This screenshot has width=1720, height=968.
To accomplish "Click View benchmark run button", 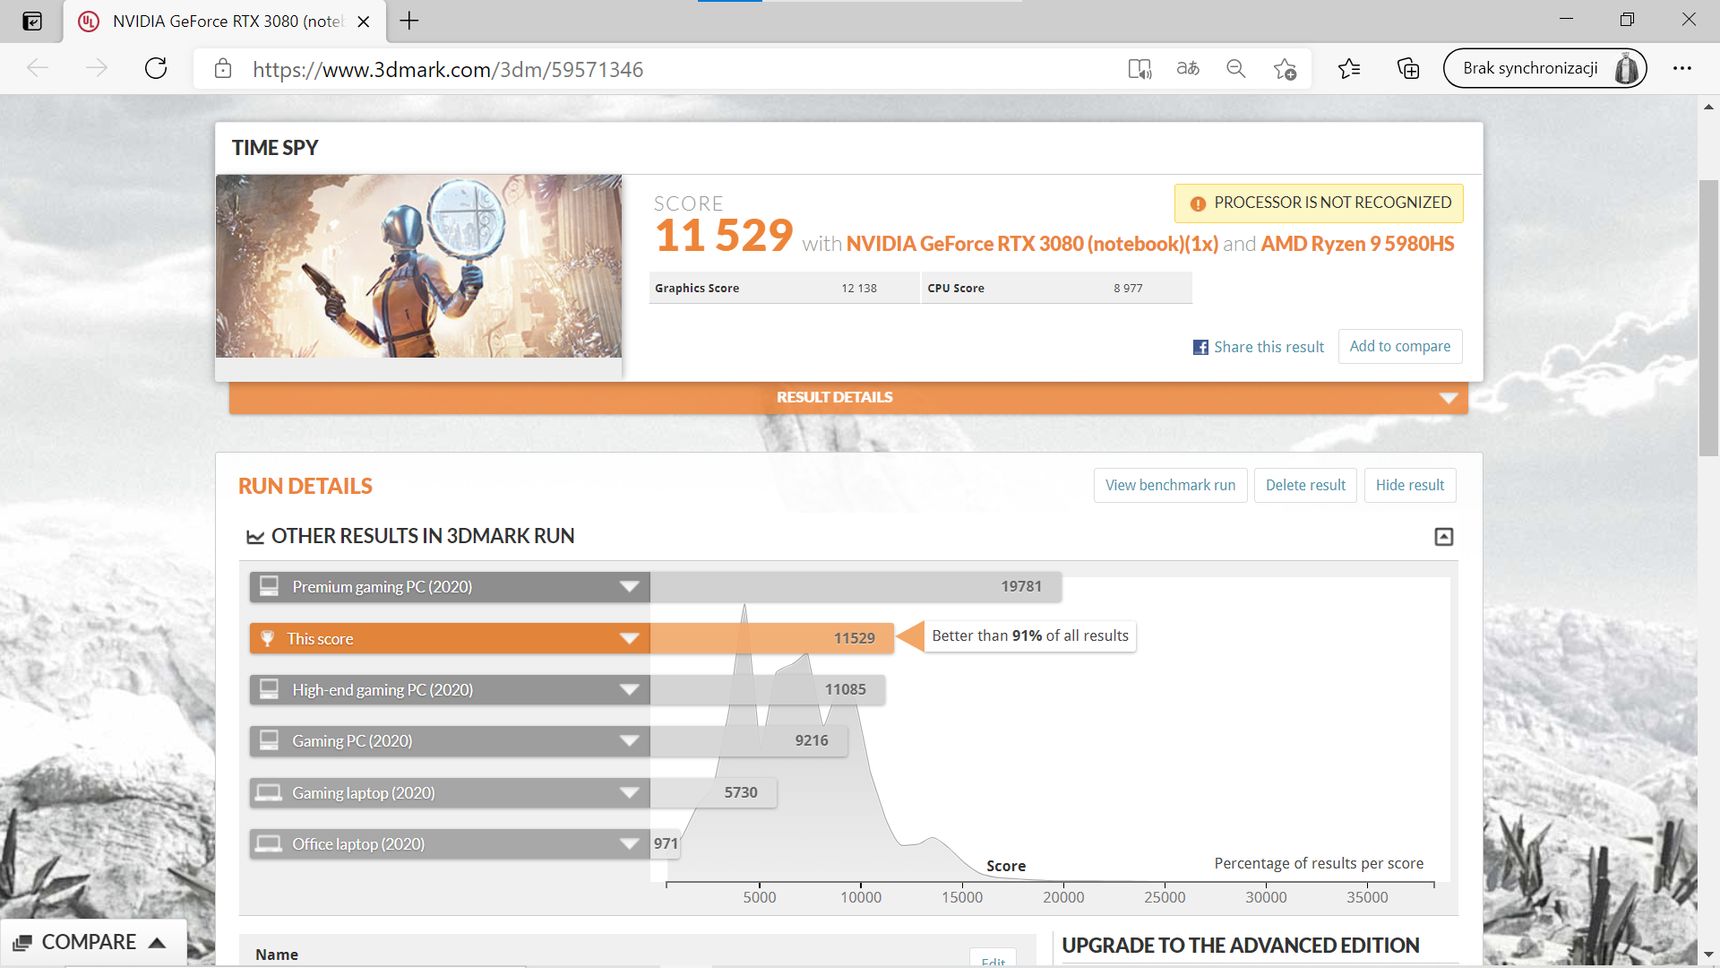I will click(1170, 485).
